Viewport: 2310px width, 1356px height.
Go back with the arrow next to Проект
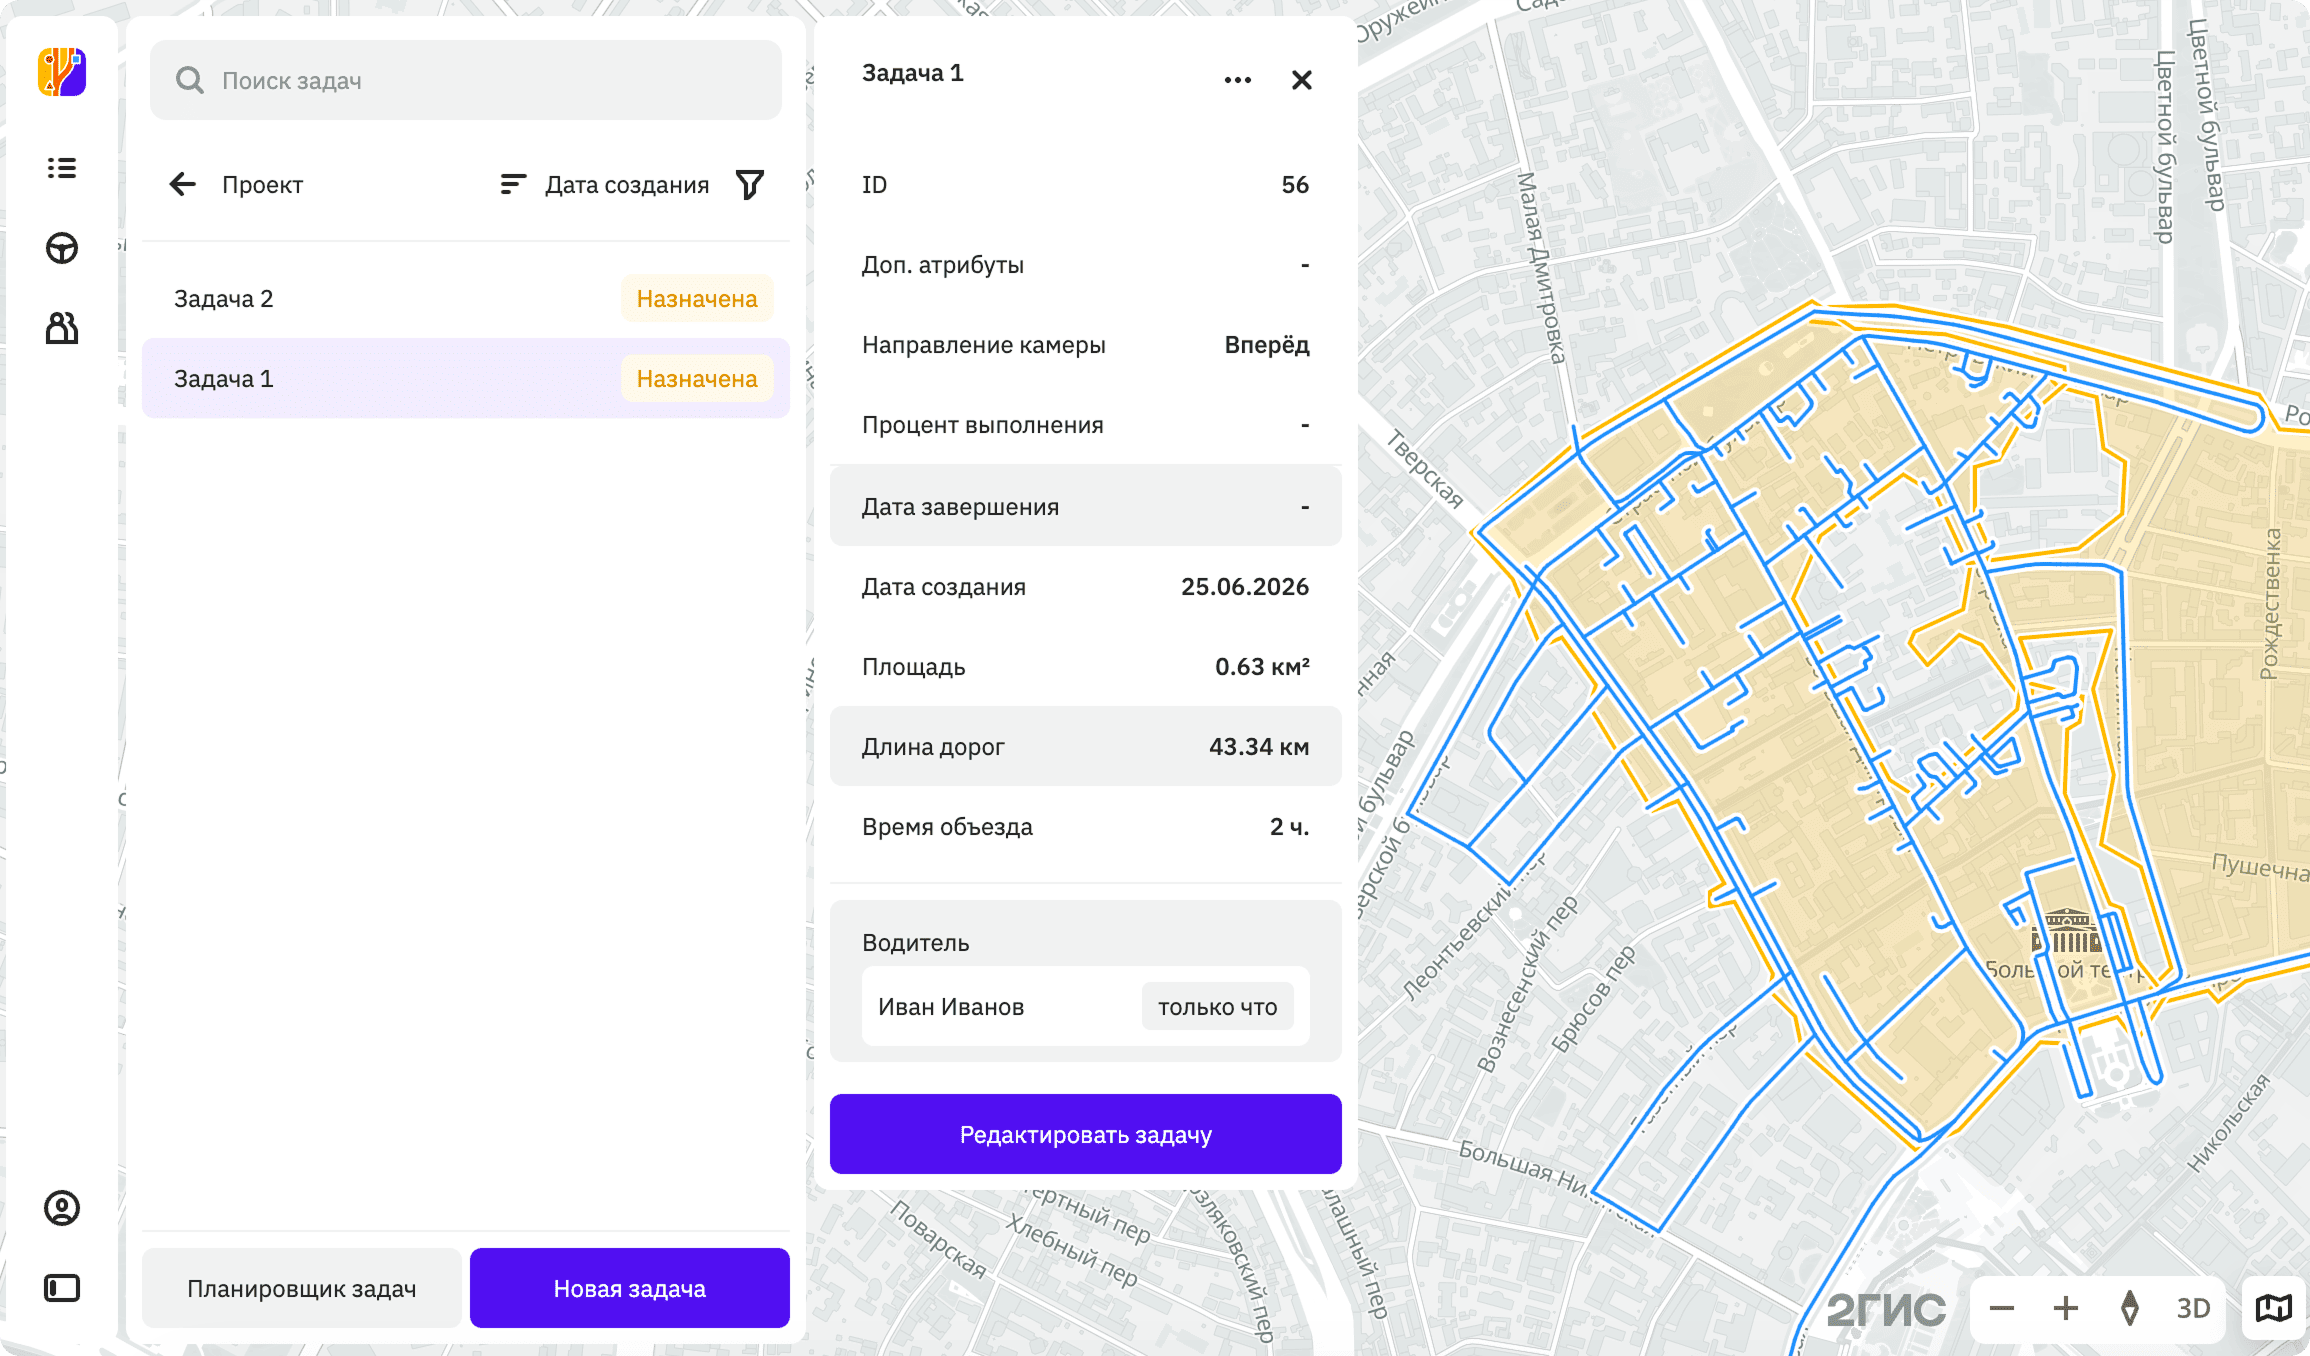(x=183, y=184)
